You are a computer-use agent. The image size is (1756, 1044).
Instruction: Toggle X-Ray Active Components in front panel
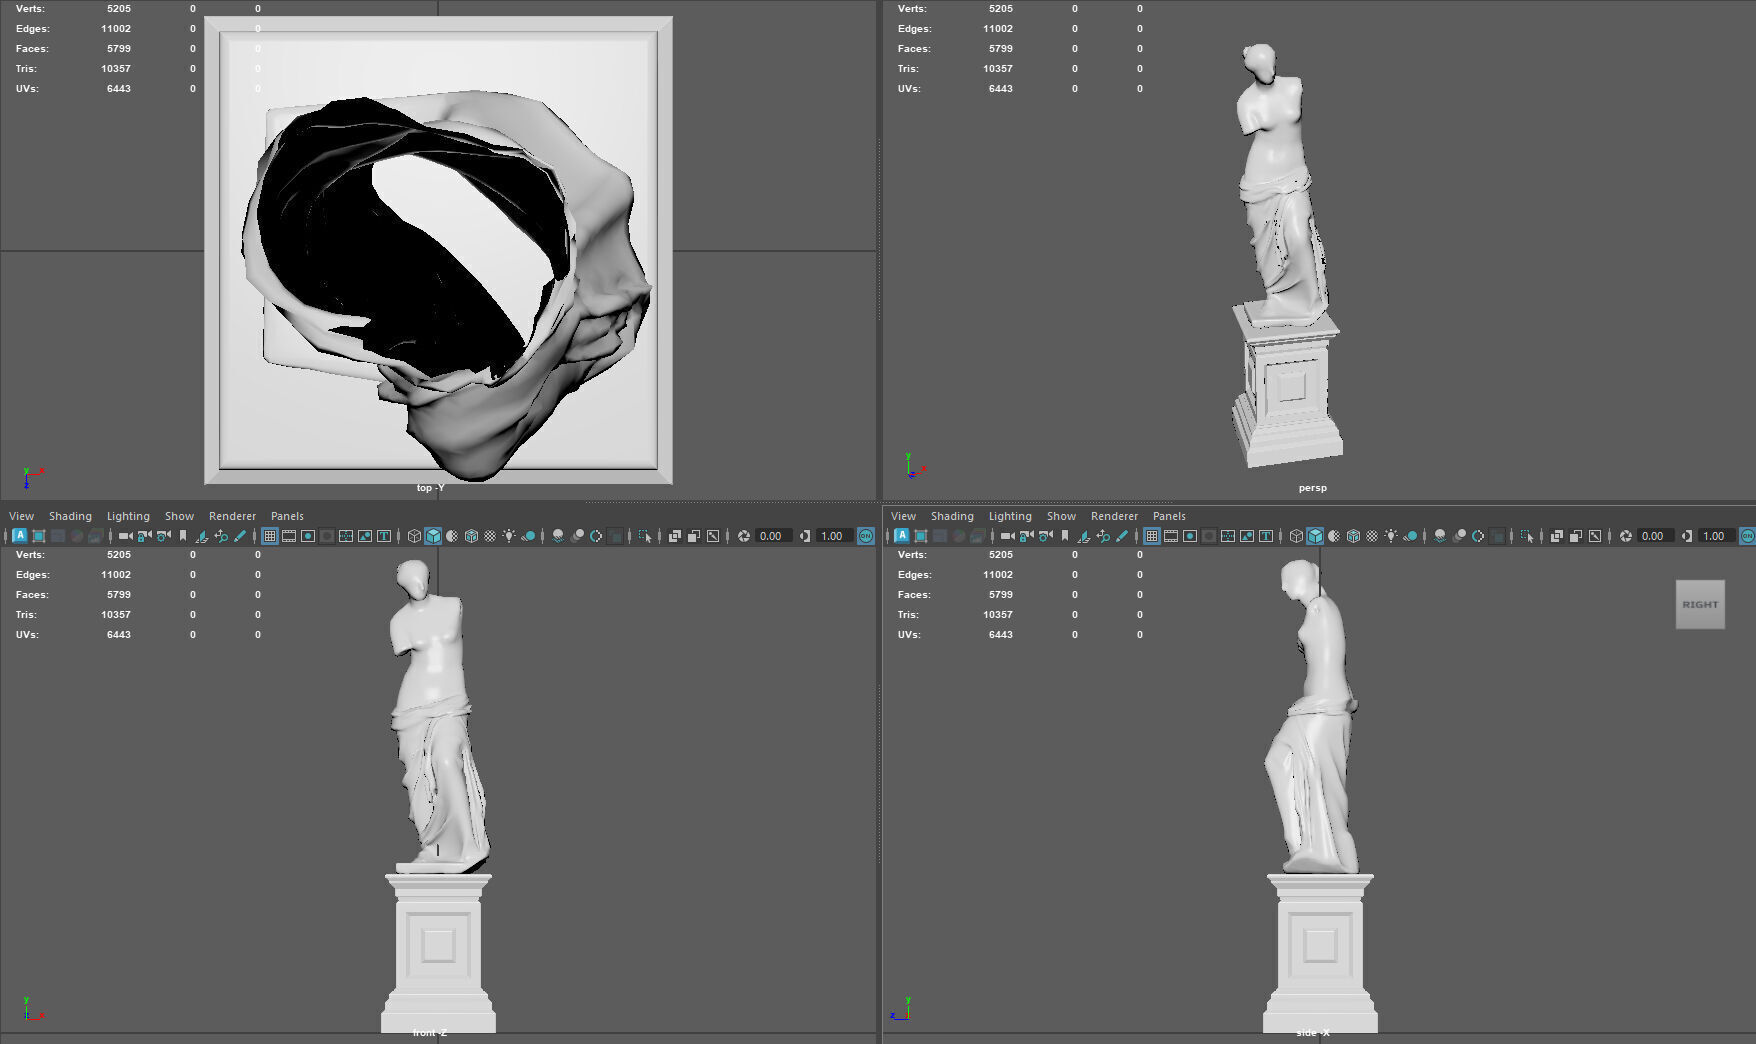694,536
